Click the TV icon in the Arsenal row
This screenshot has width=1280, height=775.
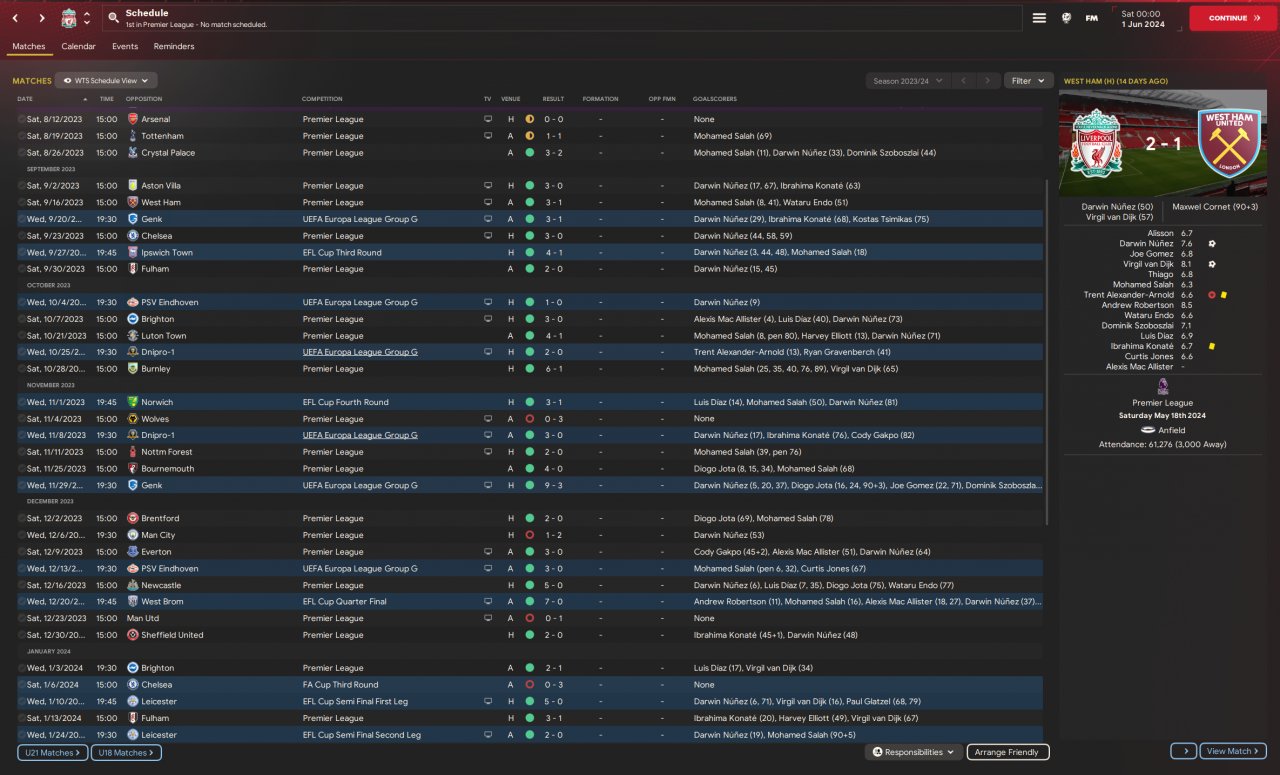488,119
